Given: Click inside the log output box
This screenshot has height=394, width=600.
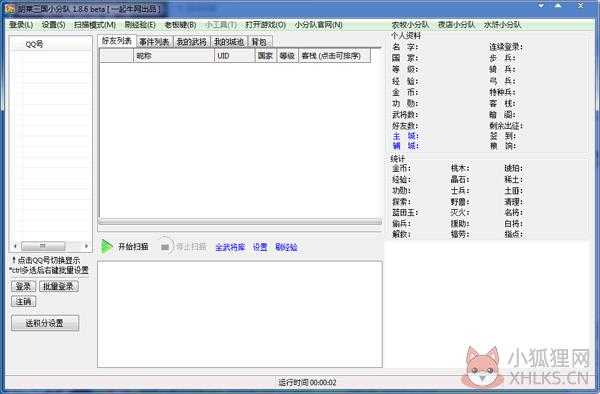Looking at the screenshot, I should (240, 314).
